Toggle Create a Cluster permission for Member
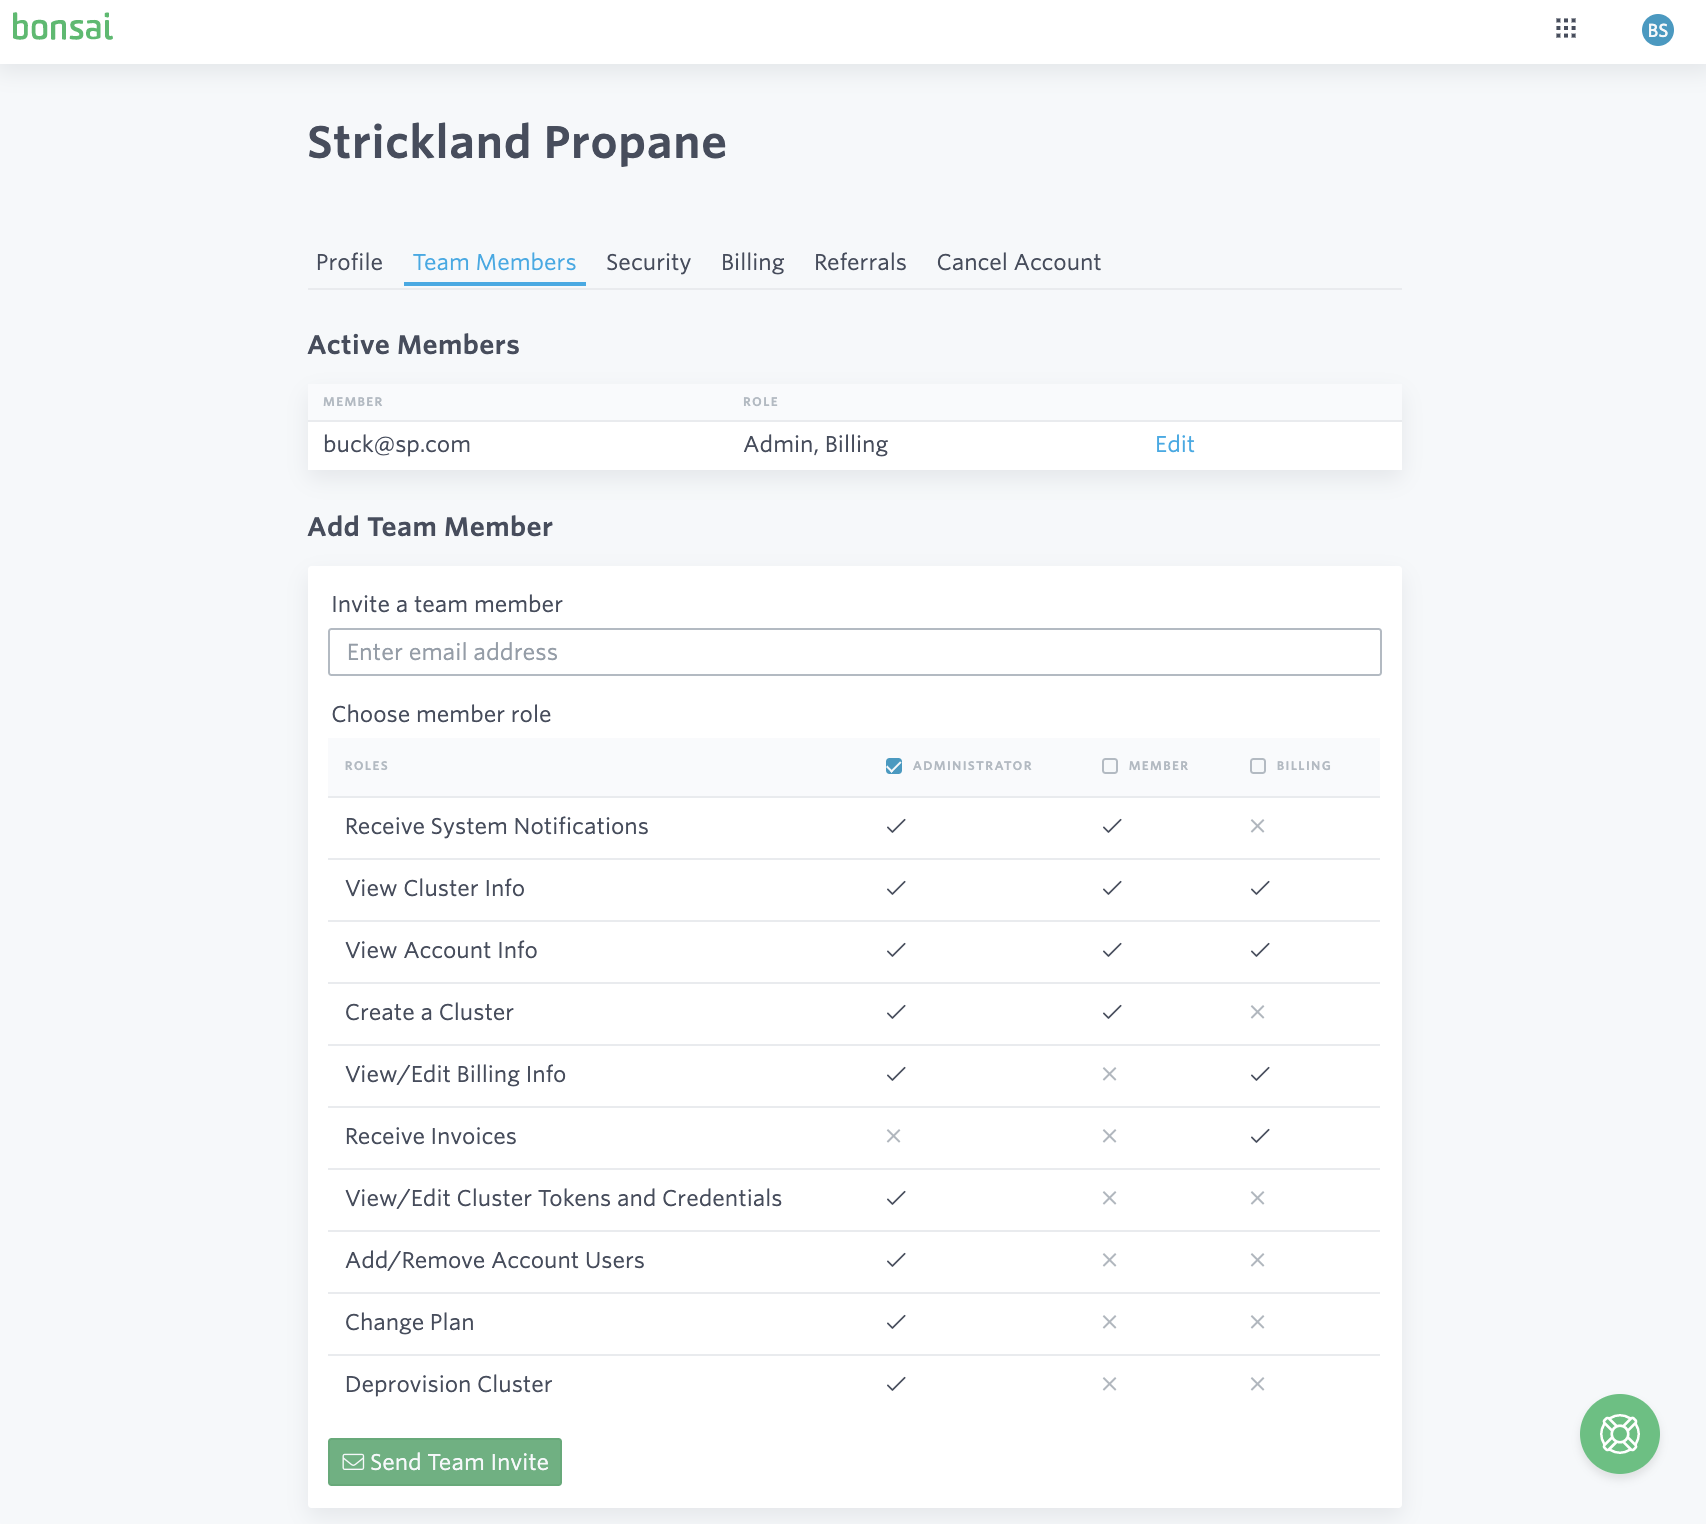Viewport: 1706px width, 1524px height. (1110, 1012)
